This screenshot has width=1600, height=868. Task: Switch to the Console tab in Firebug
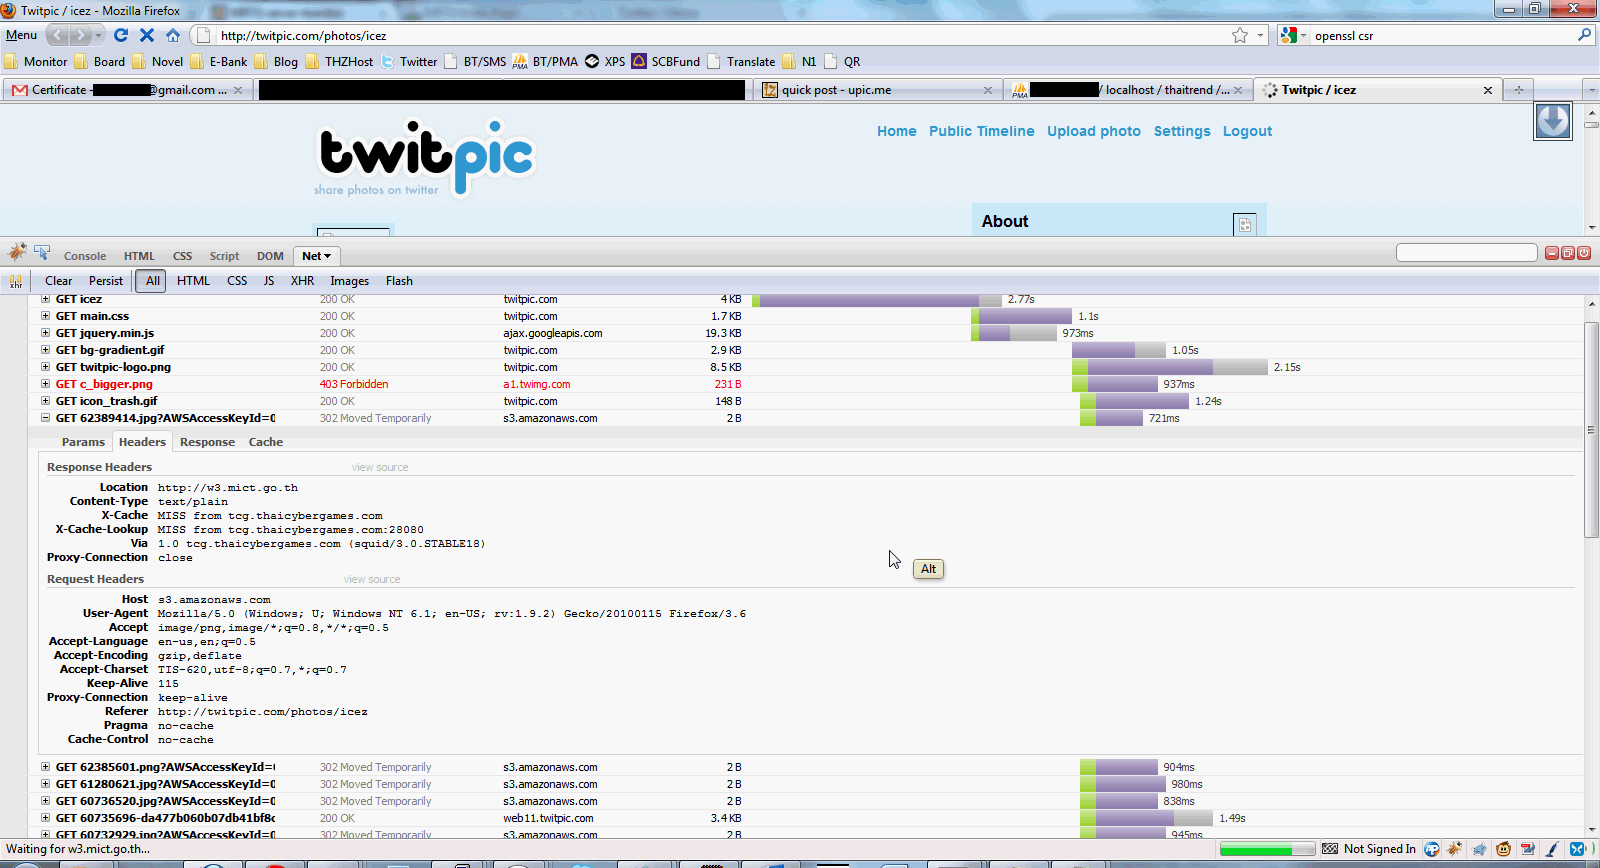[x=85, y=256]
